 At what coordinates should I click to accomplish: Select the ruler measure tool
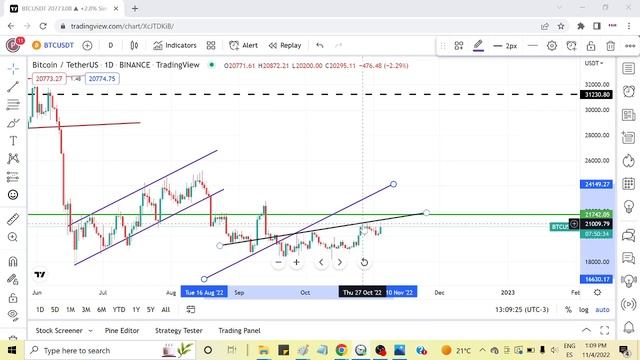click(x=13, y=219)
